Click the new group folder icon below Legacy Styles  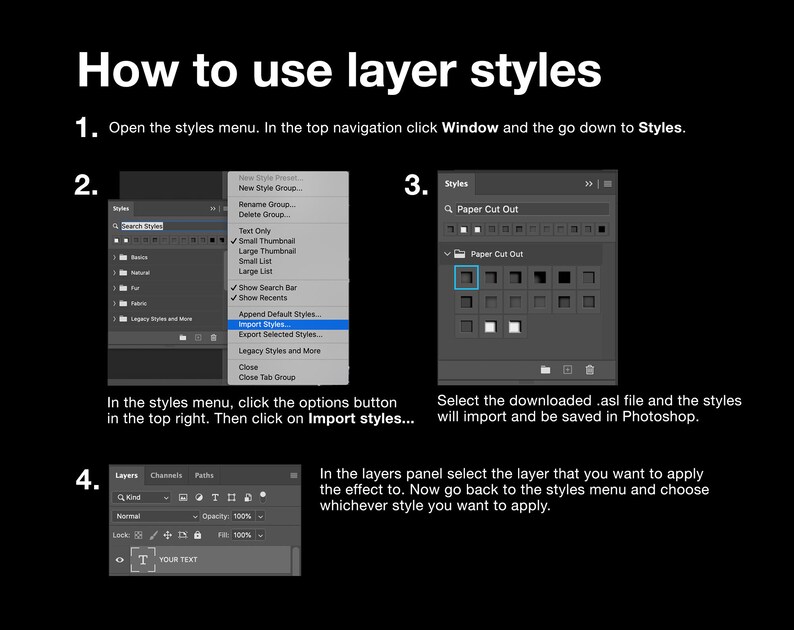pos(183,337)
